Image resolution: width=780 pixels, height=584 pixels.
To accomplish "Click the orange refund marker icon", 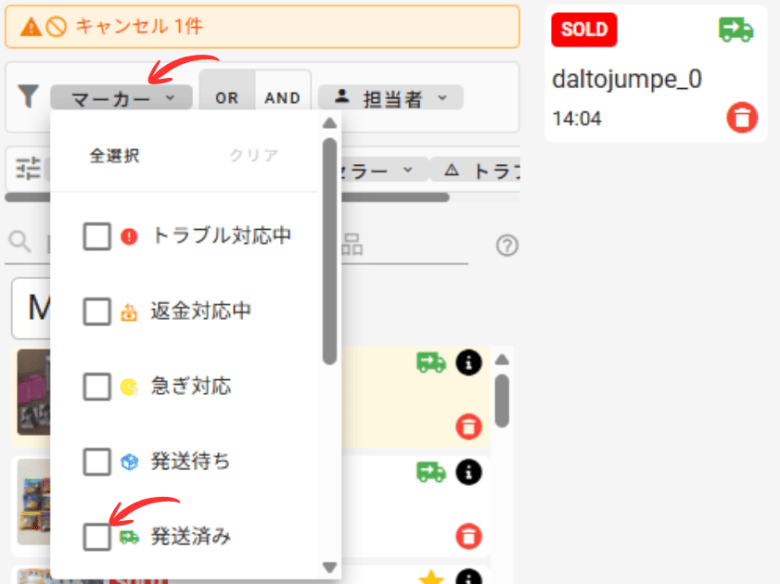I will point(129,312).
